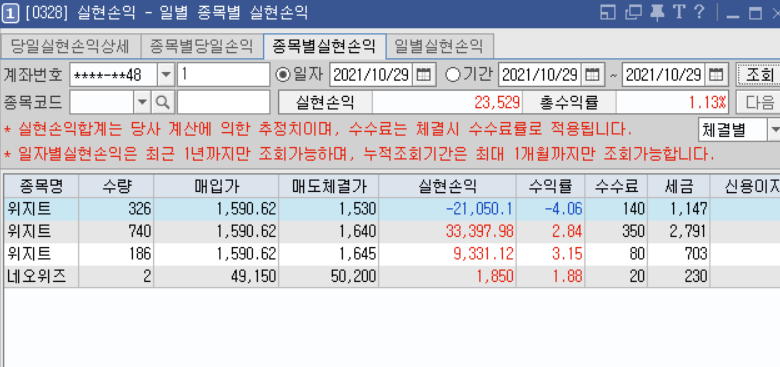Click the 매도체결가 column header
The image size is (780, 367).
point(328,186)
